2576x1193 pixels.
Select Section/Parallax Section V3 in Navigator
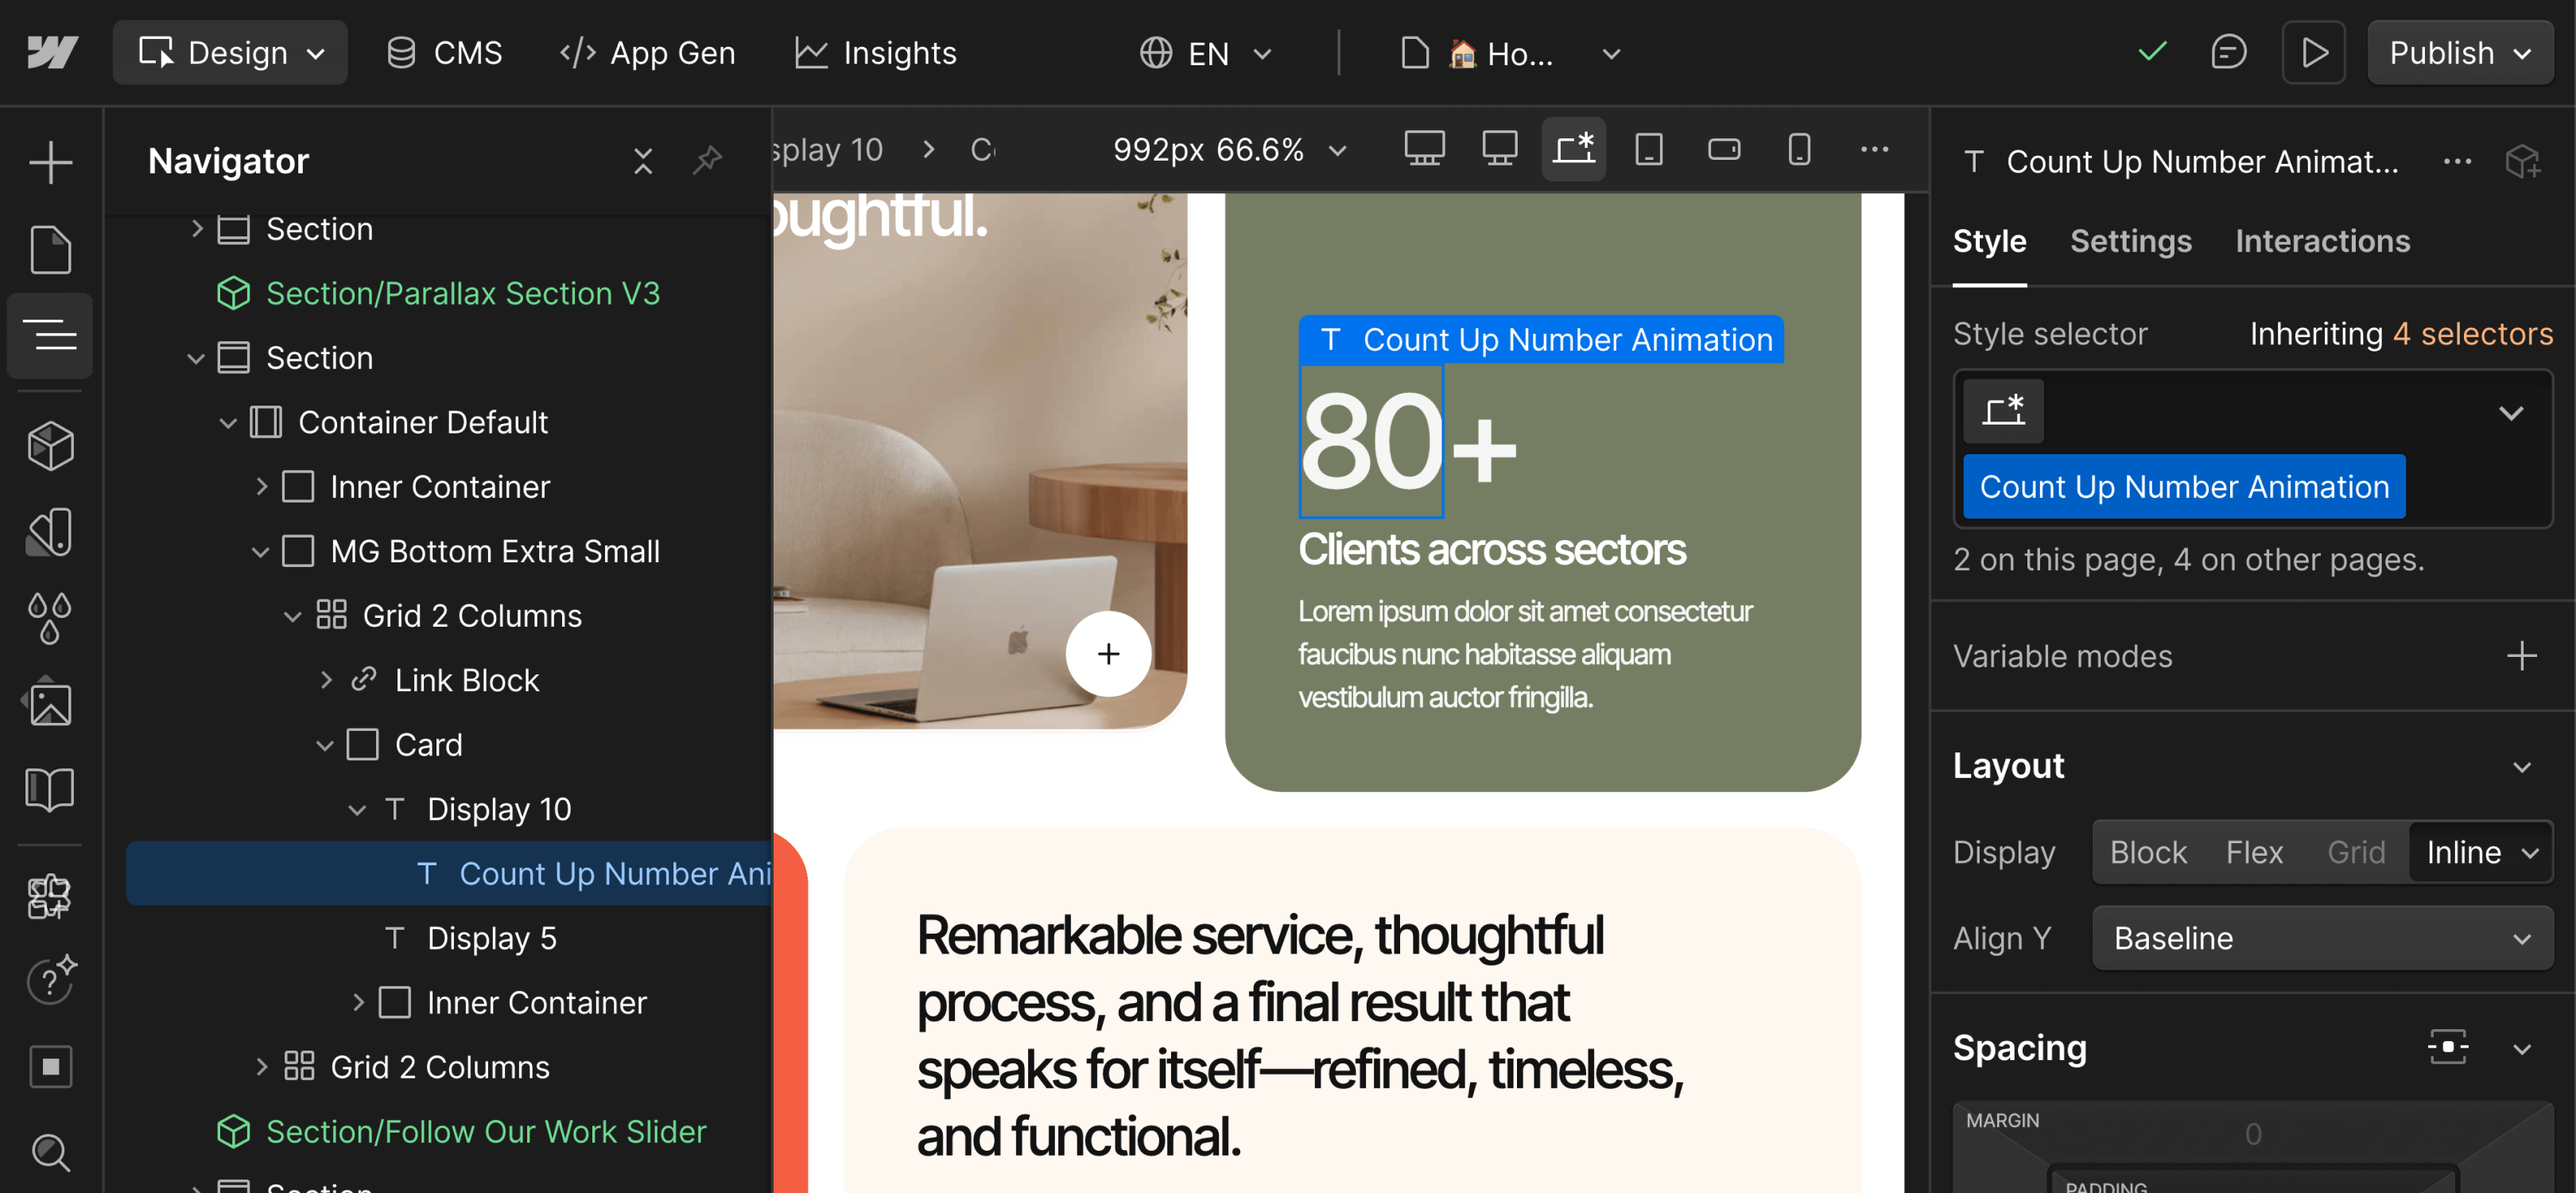tap(462, 293)
